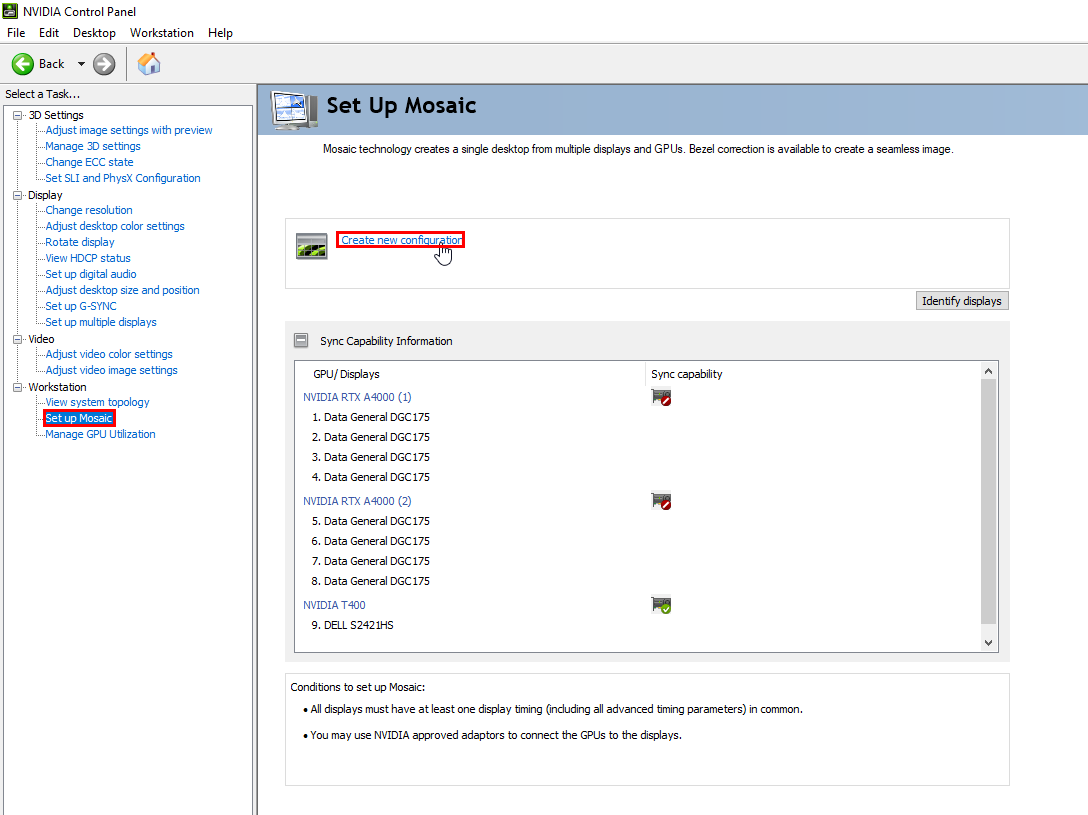Click the NVIDIA Control Panel title icon
This screenshot has width=1088, height=815.
tap(10, 11)
